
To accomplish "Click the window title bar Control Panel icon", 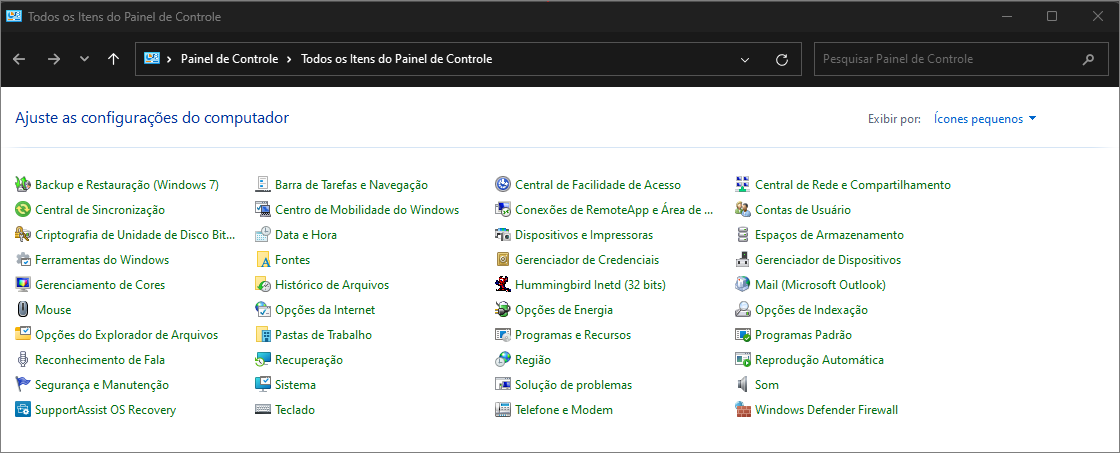I will point(13,16).
